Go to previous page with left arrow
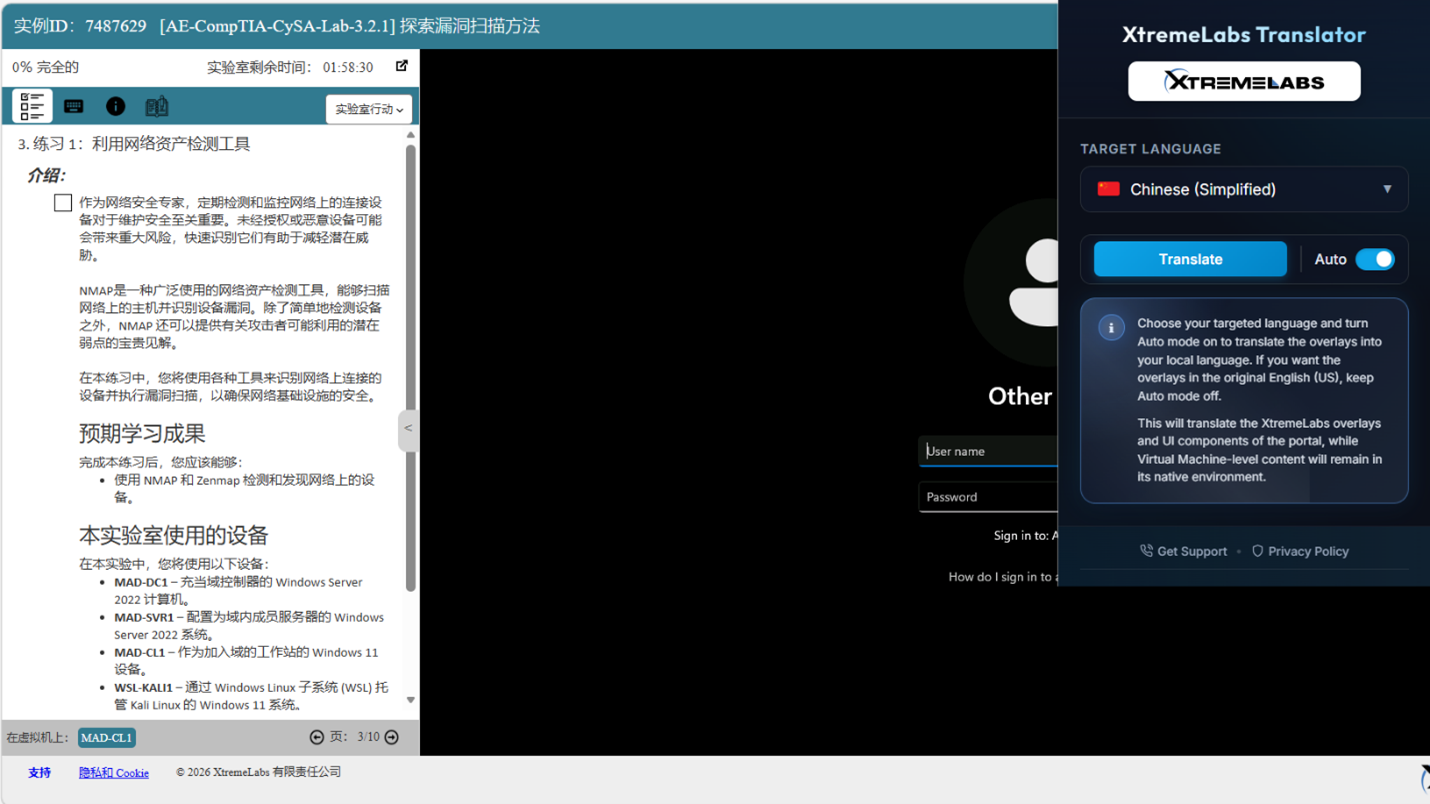This screenshot has width=1430, height=804. (x=317, y=737)
